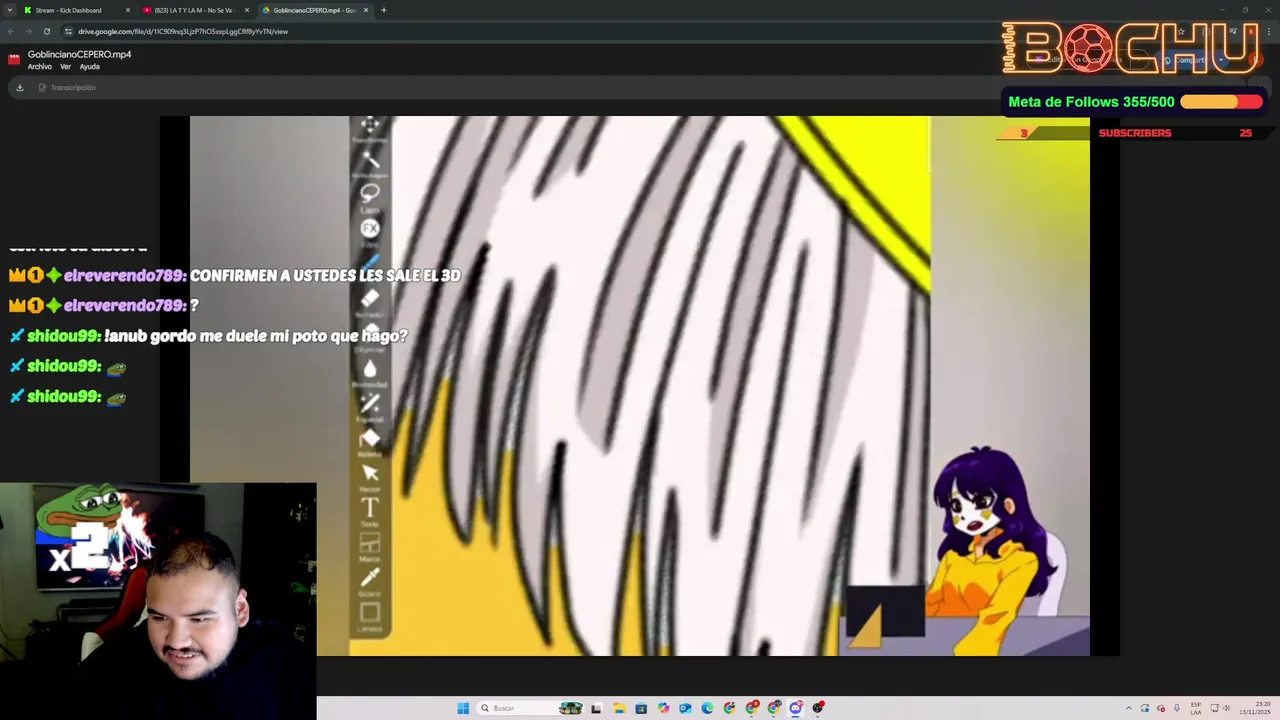Open the volume tray control
The height and width of the screenshot is (720, 1280).
coord(1227,708)
